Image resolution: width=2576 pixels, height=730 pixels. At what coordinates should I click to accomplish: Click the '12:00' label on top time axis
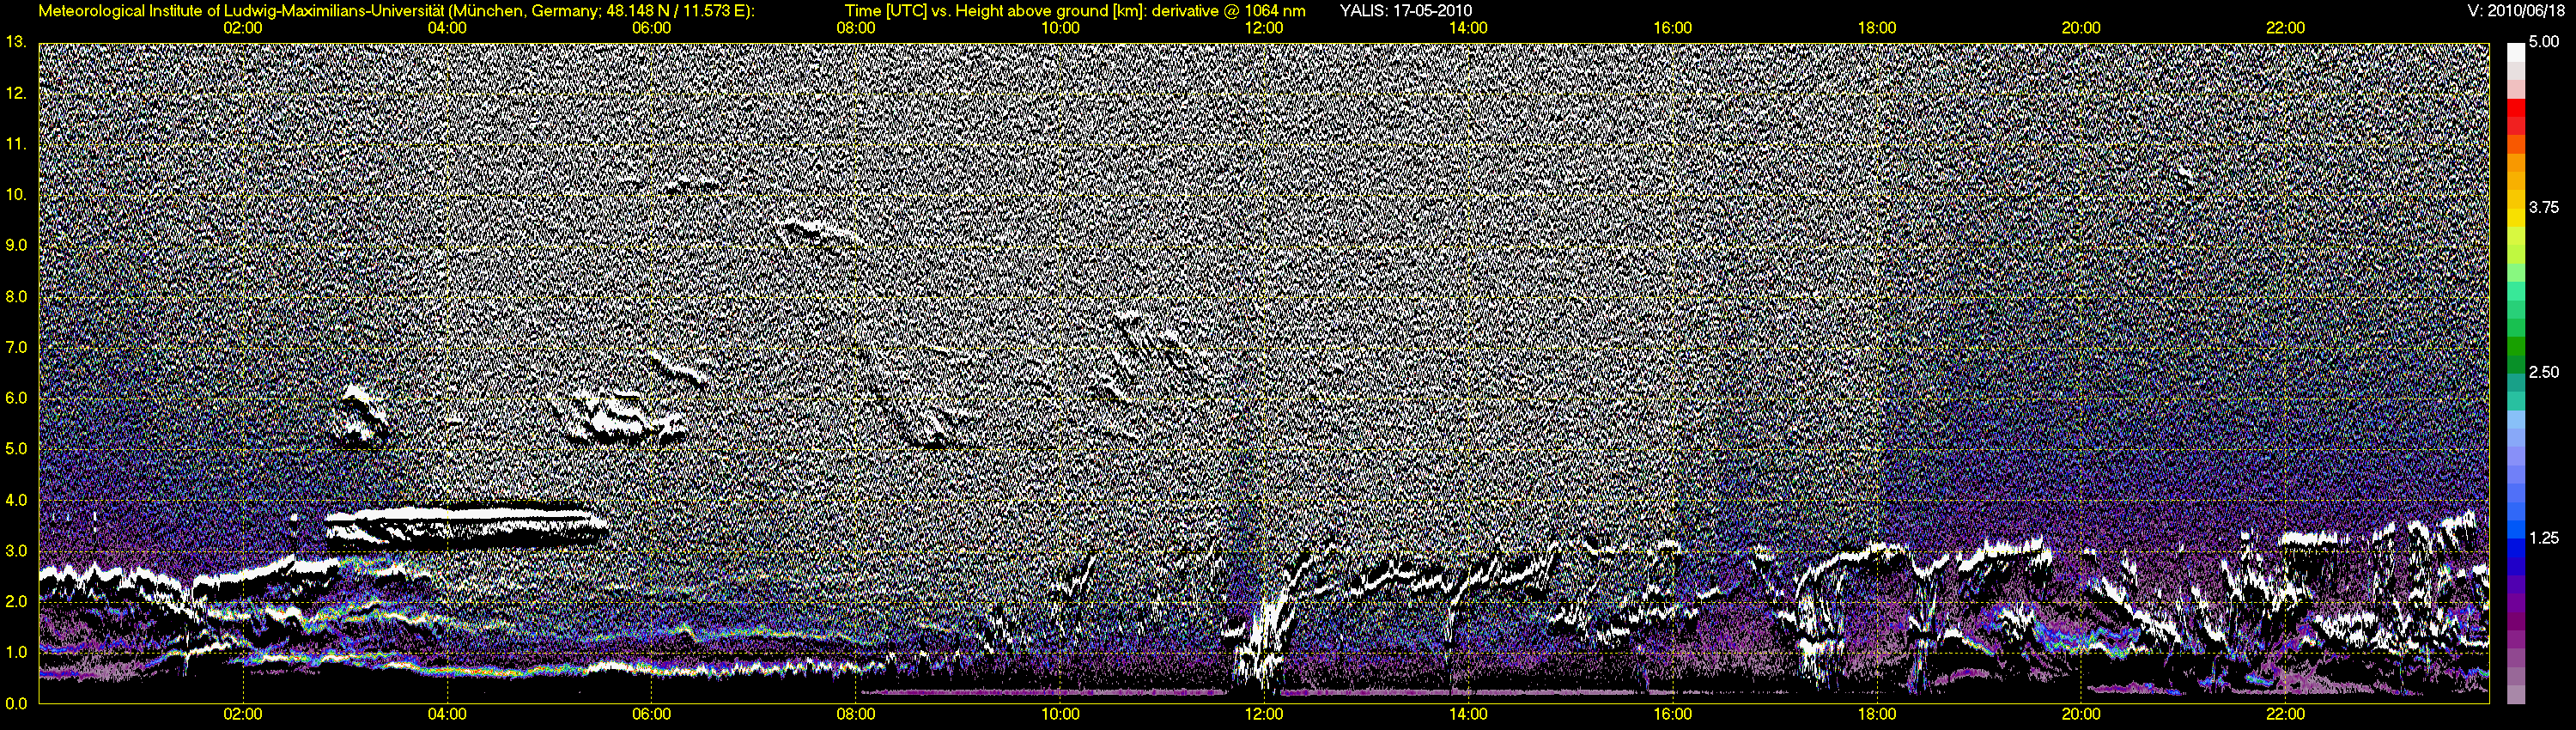1264,28
